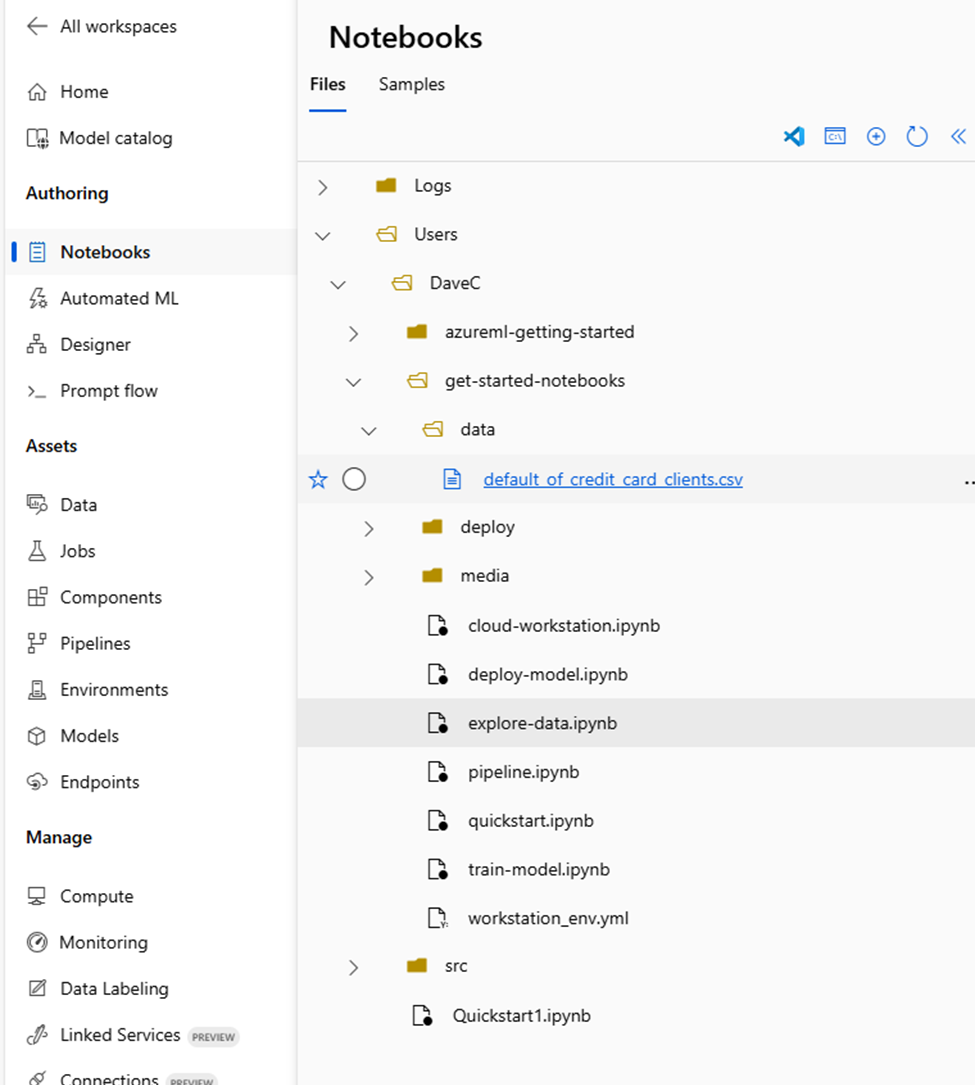Click the Connections sidebar icon
Viewport: 975px width, 1085px height.
(37, 1077)
